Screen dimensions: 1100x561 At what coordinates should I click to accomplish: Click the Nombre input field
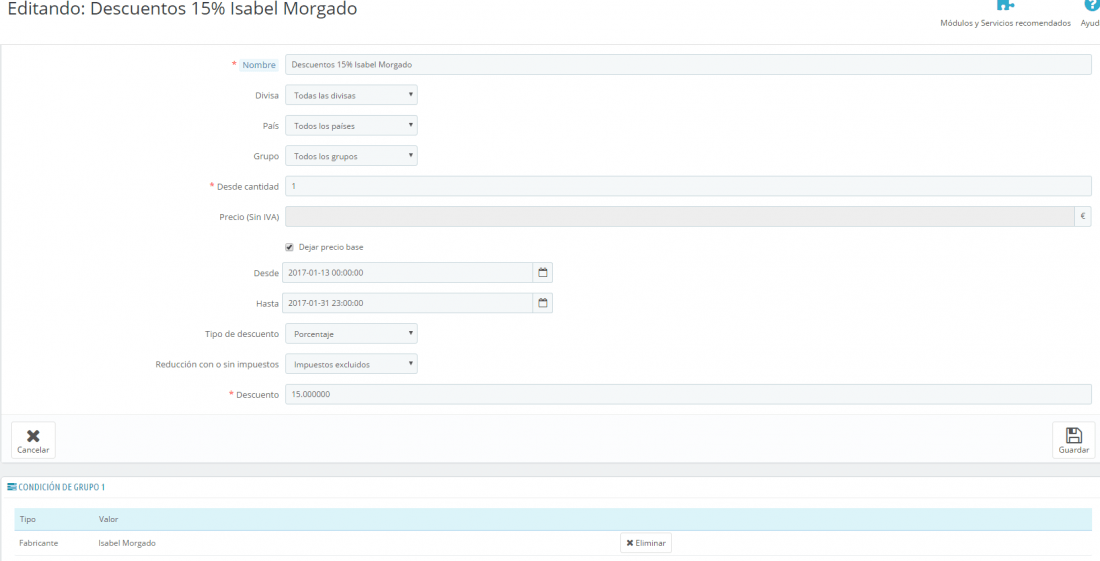pos(688,65)
